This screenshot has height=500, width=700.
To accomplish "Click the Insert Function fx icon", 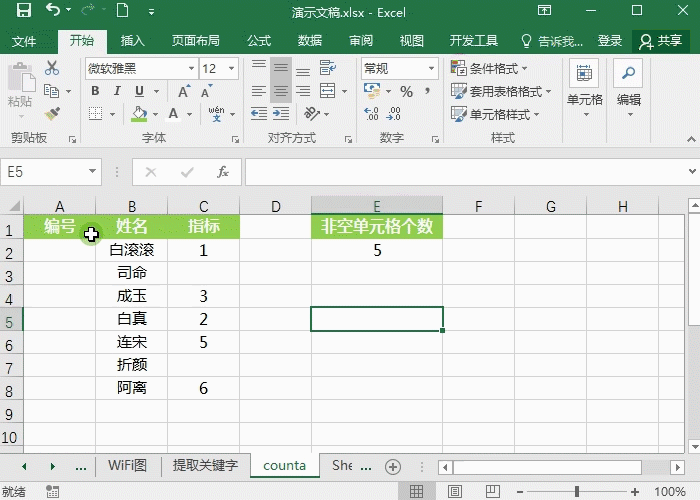I will [x=223, y=172].
